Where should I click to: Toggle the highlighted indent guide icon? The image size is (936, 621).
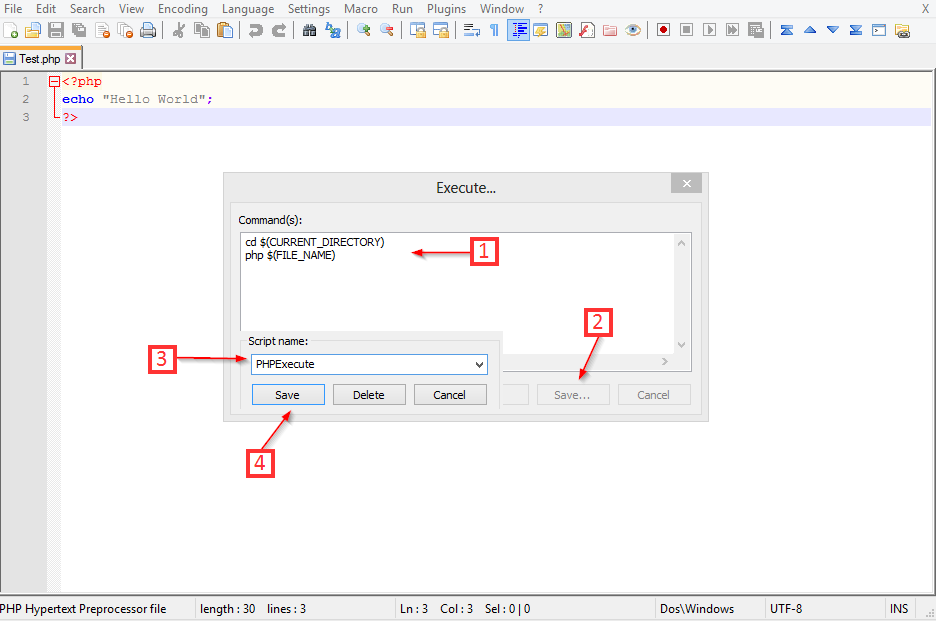click(518, 30)
